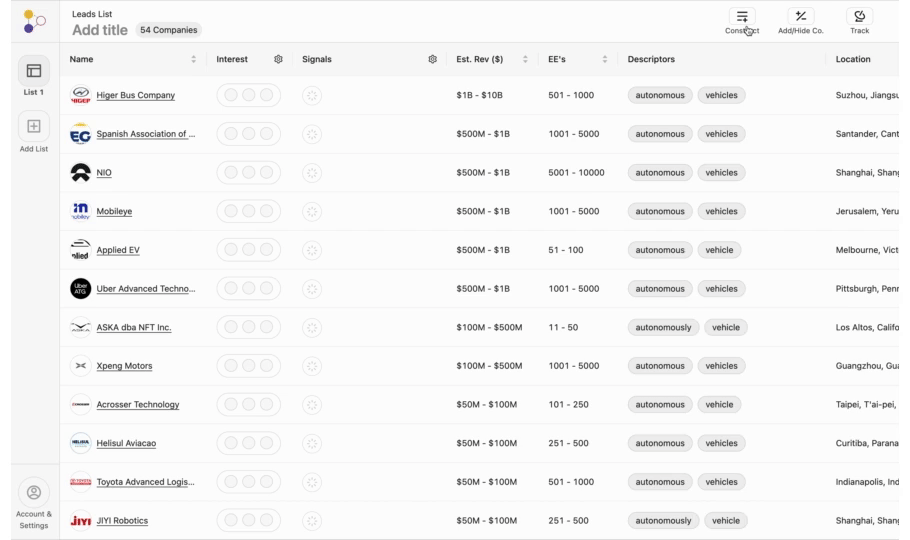Click Higer Bus Company logo
The image size is (910, 540).
point(81,95)
